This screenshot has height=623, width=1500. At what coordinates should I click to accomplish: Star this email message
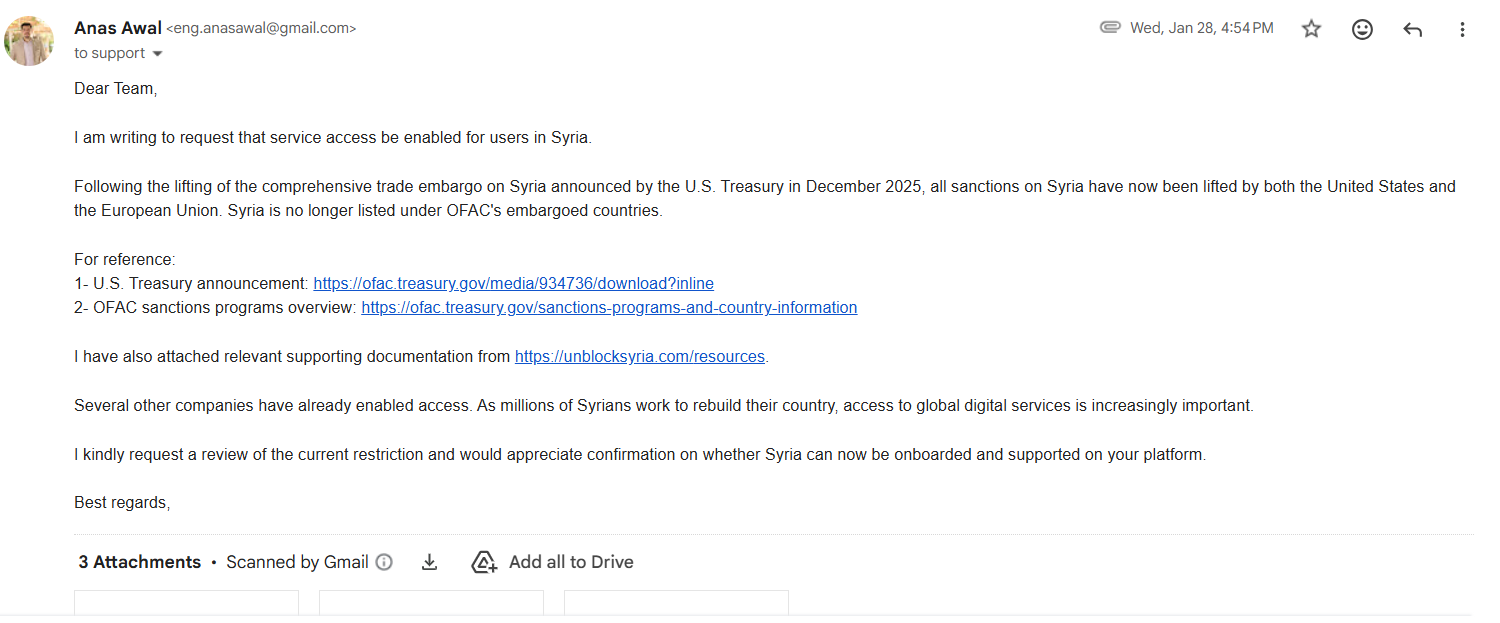pos(1311,29)
